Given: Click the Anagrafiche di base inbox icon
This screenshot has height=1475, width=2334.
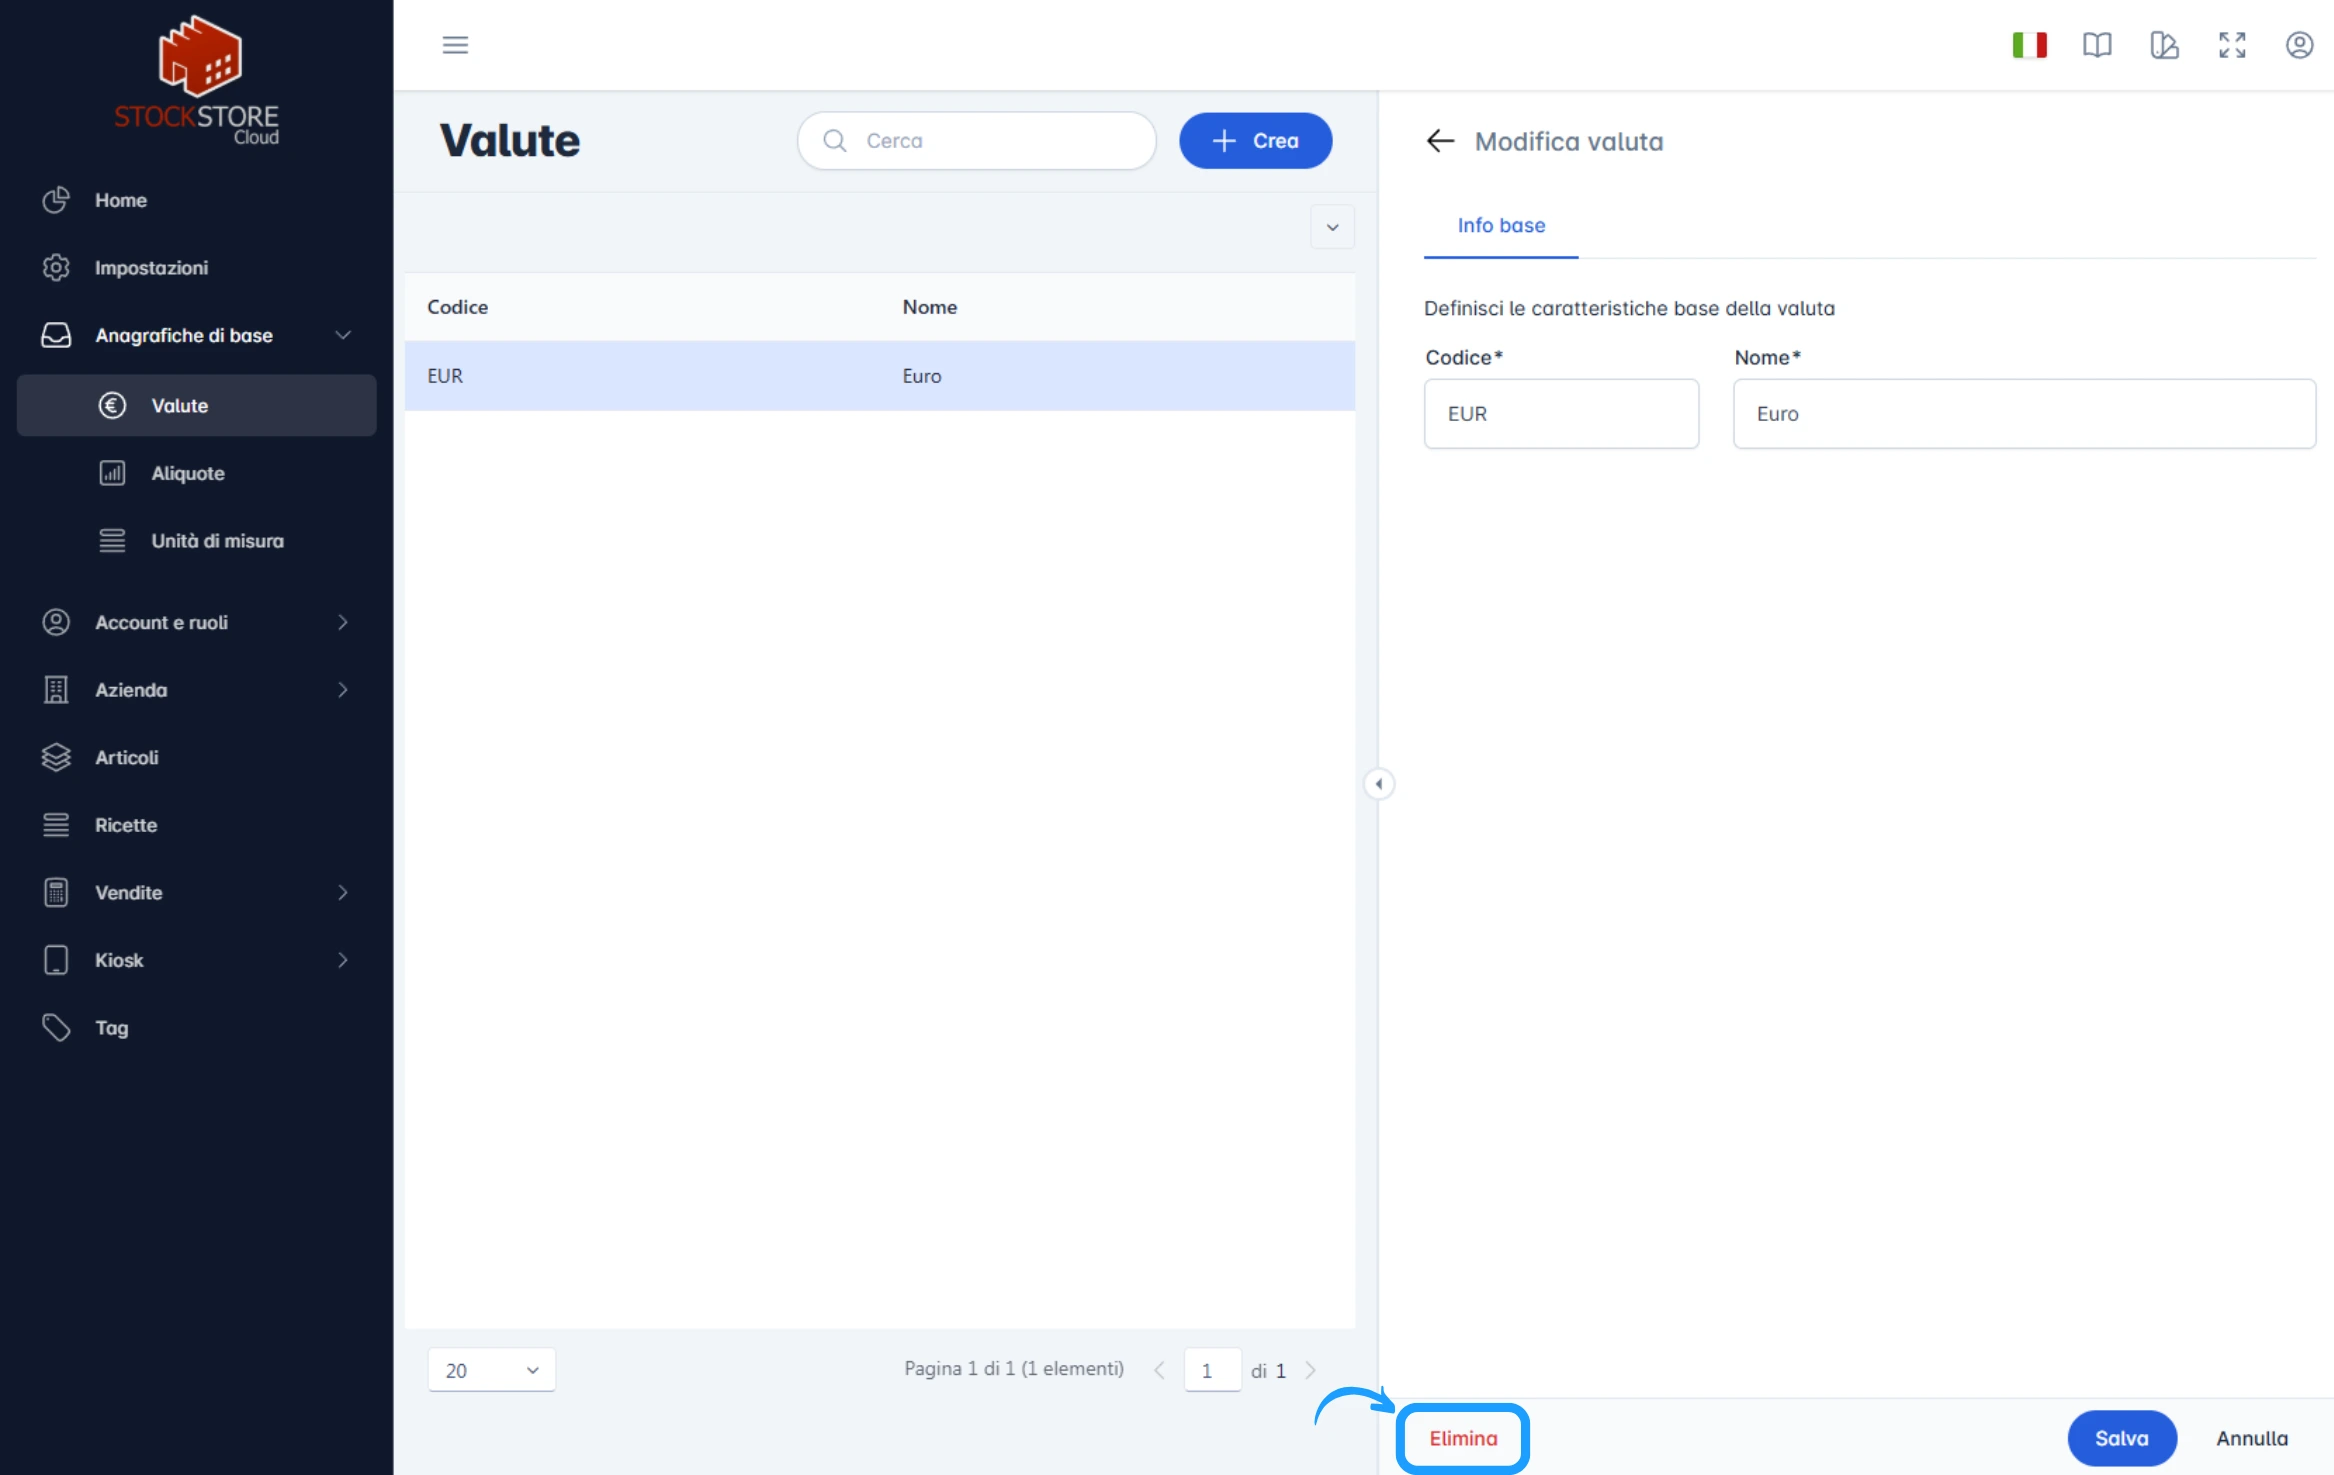Looking at the screenshot, I should (x=56, y=335).
